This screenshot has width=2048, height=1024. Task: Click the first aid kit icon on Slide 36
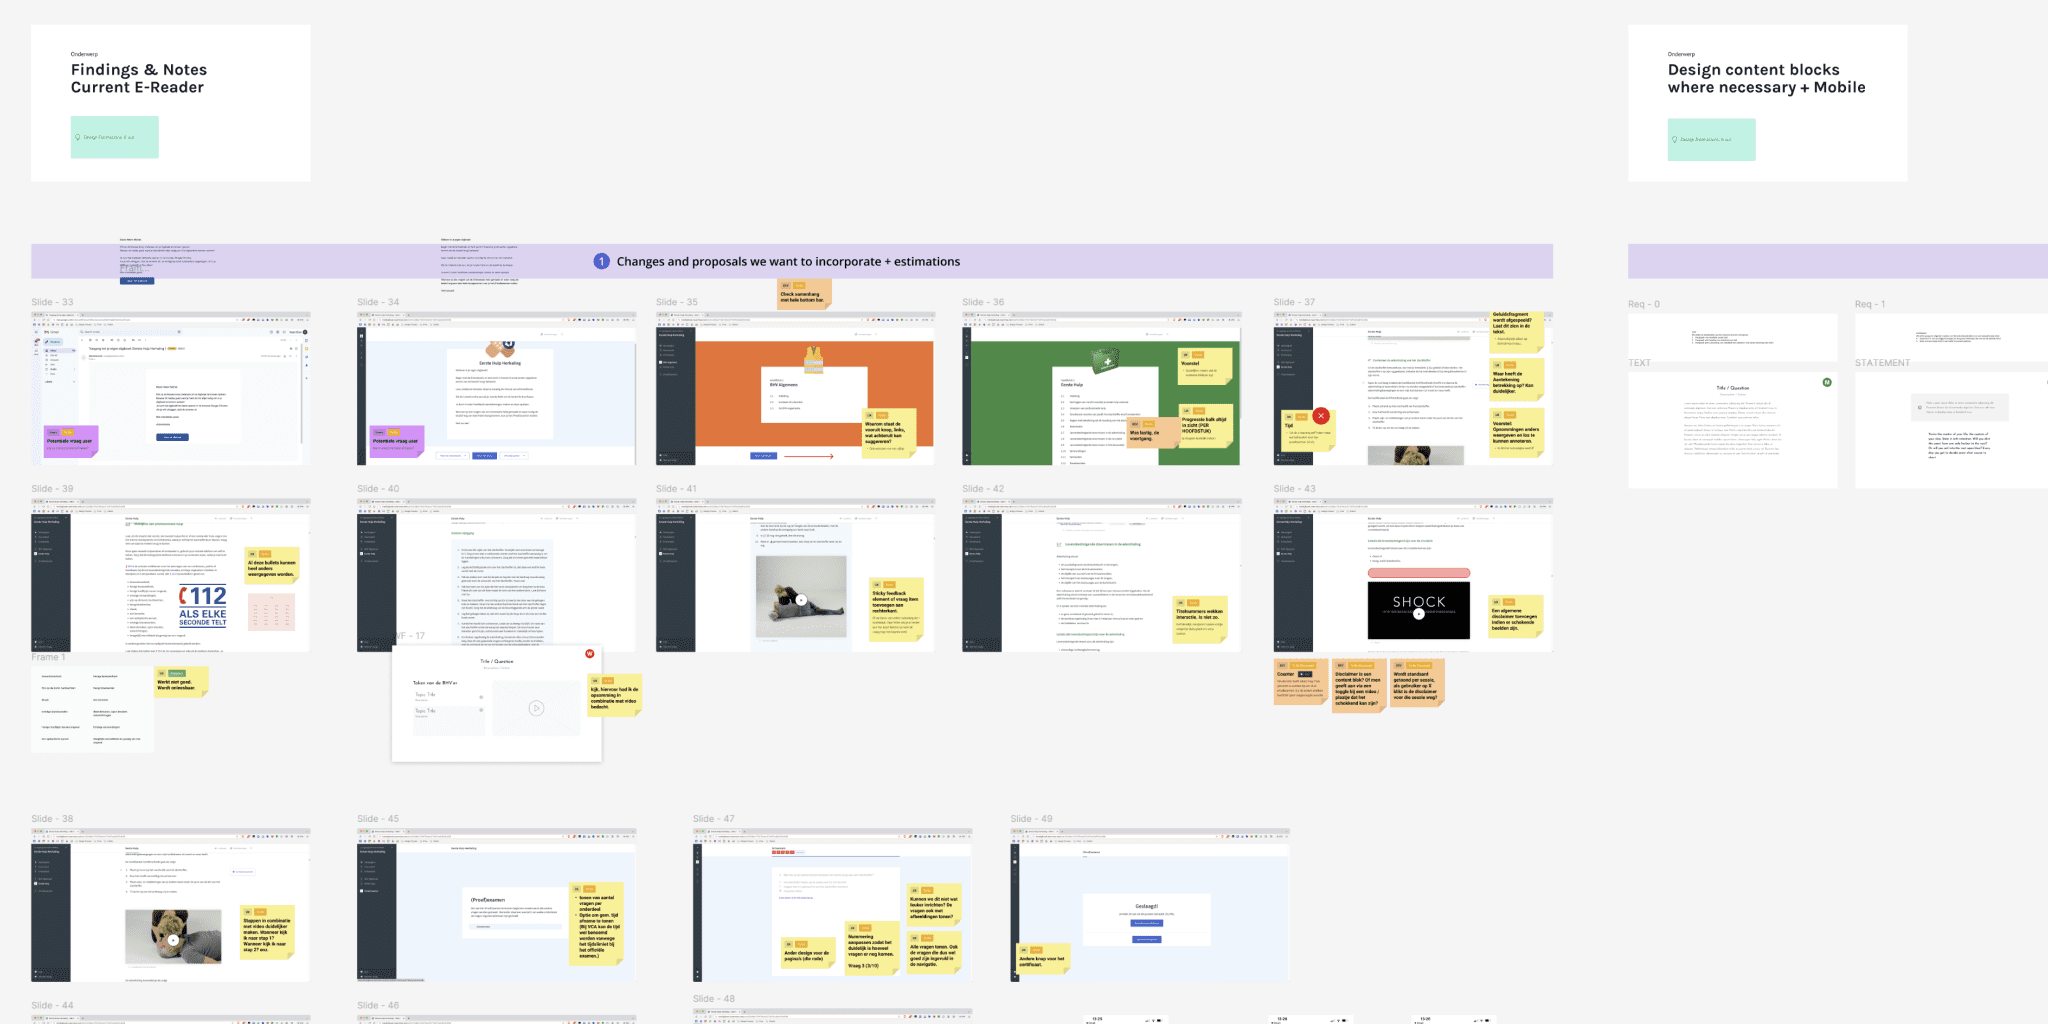tap(1105, 360)
